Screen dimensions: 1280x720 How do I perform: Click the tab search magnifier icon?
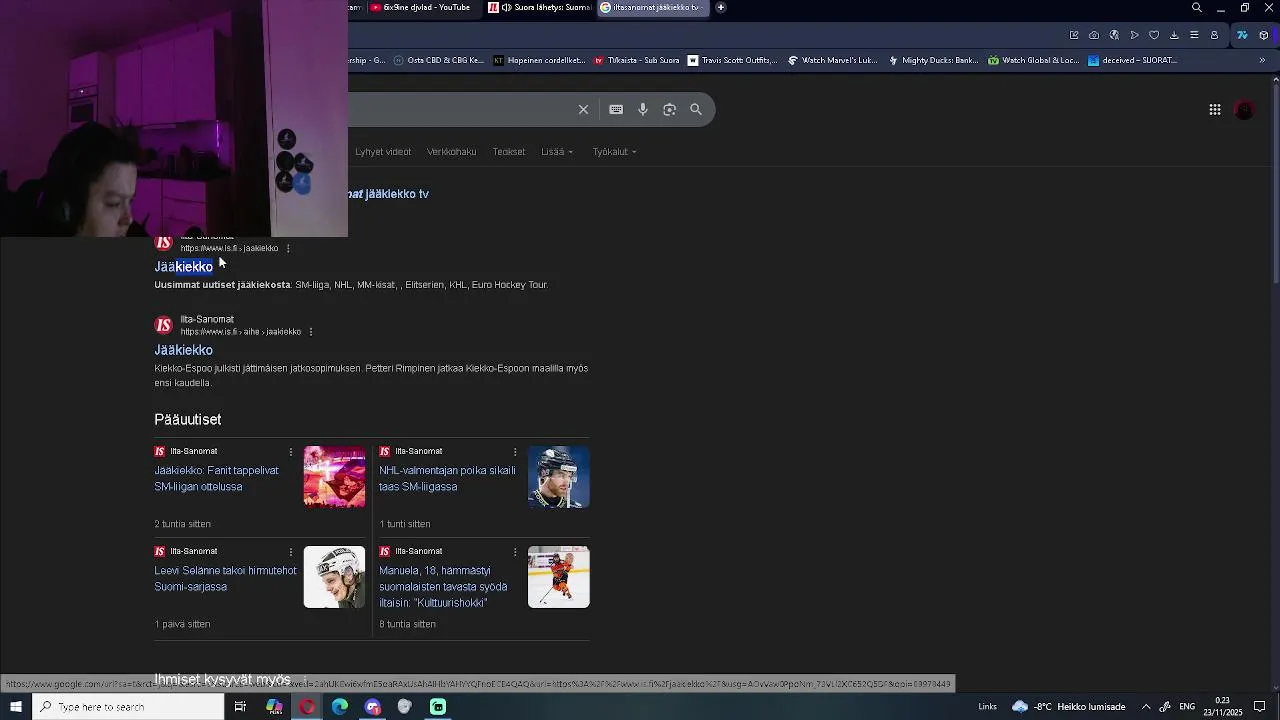pos(1197,8)
